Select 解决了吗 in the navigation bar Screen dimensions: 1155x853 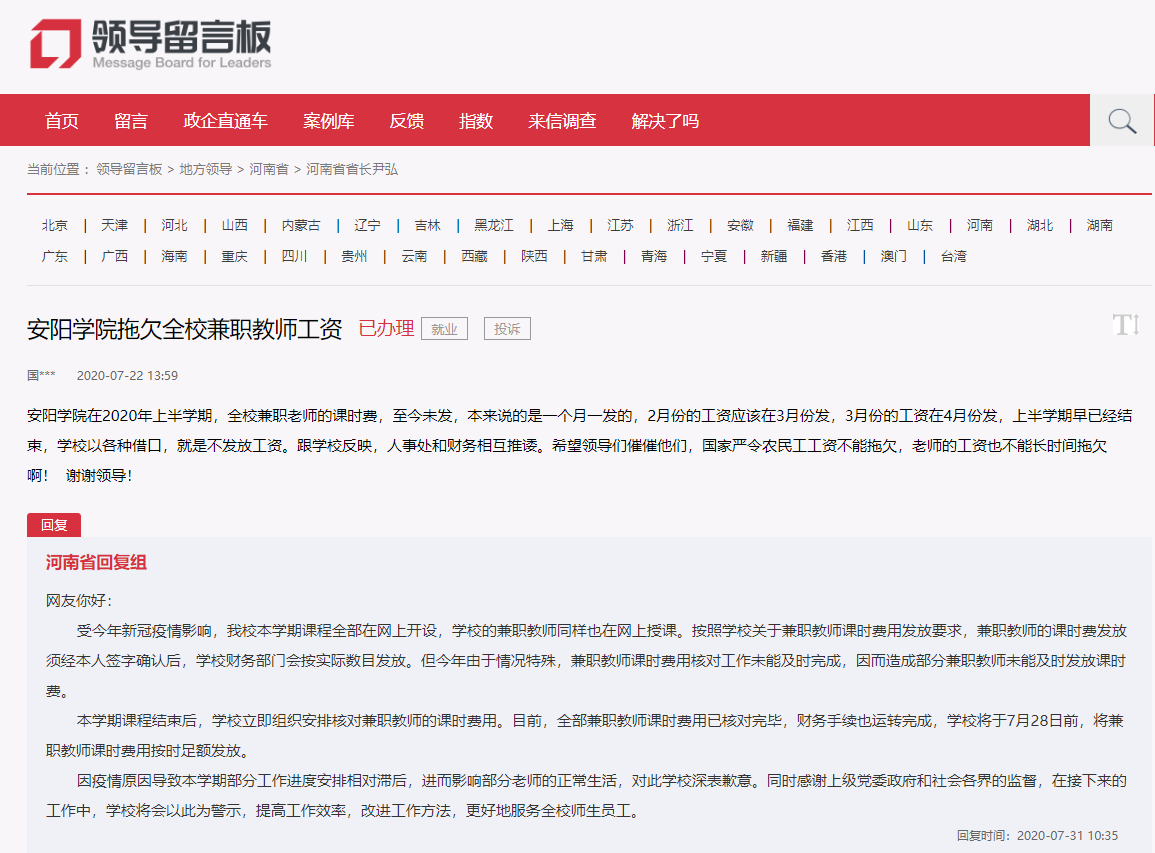tap(665, 121)
